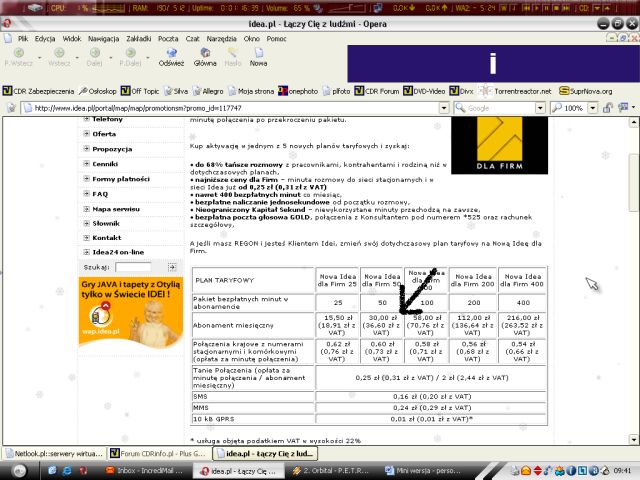
Task: Click the Google search field
Action: click(x=500, y=108)
